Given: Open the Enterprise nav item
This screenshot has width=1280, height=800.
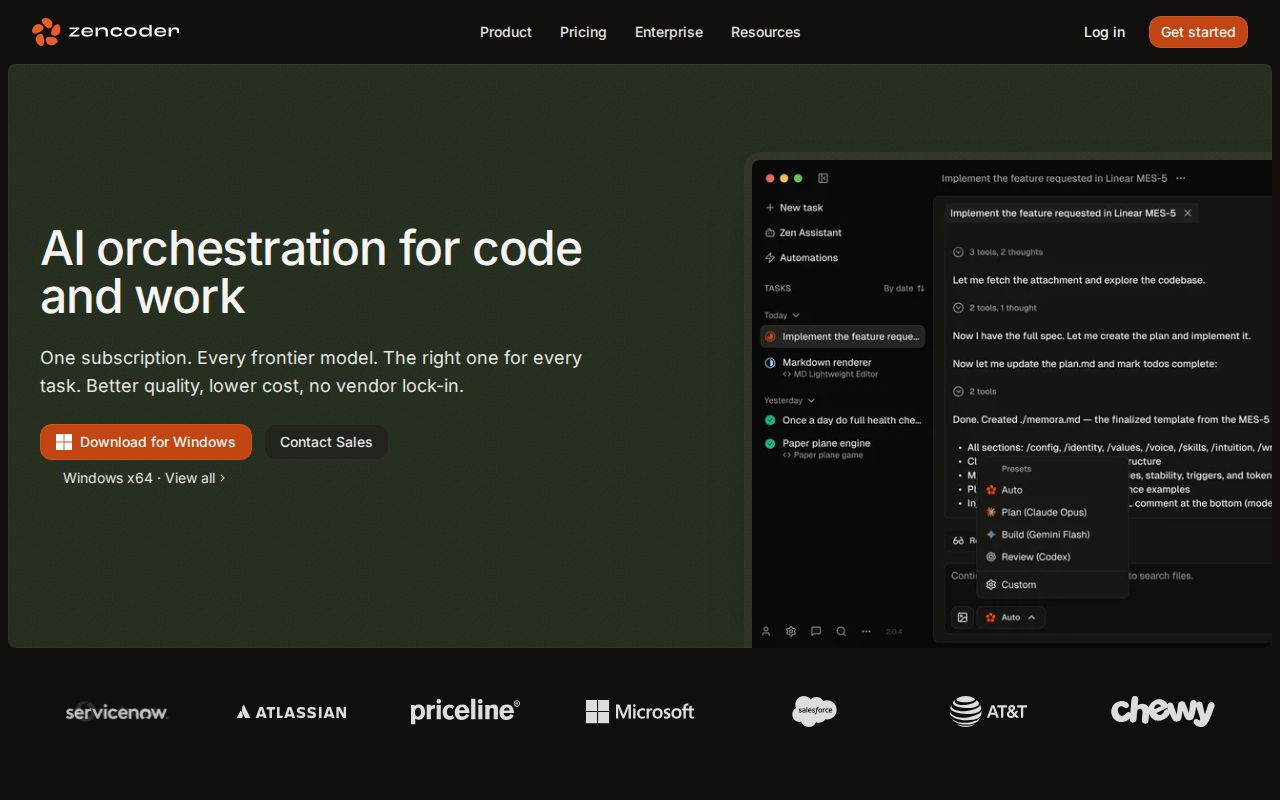Looking at the screenshot, I should [x=669, y=32].
